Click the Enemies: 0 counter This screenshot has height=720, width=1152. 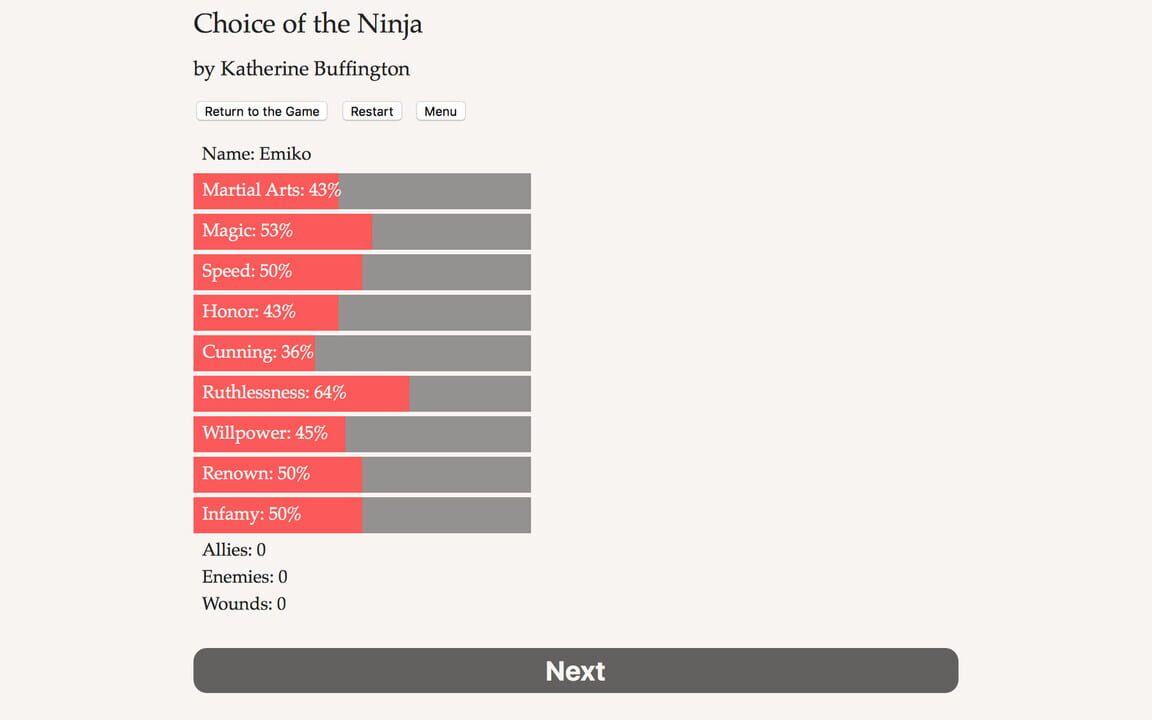242,576
